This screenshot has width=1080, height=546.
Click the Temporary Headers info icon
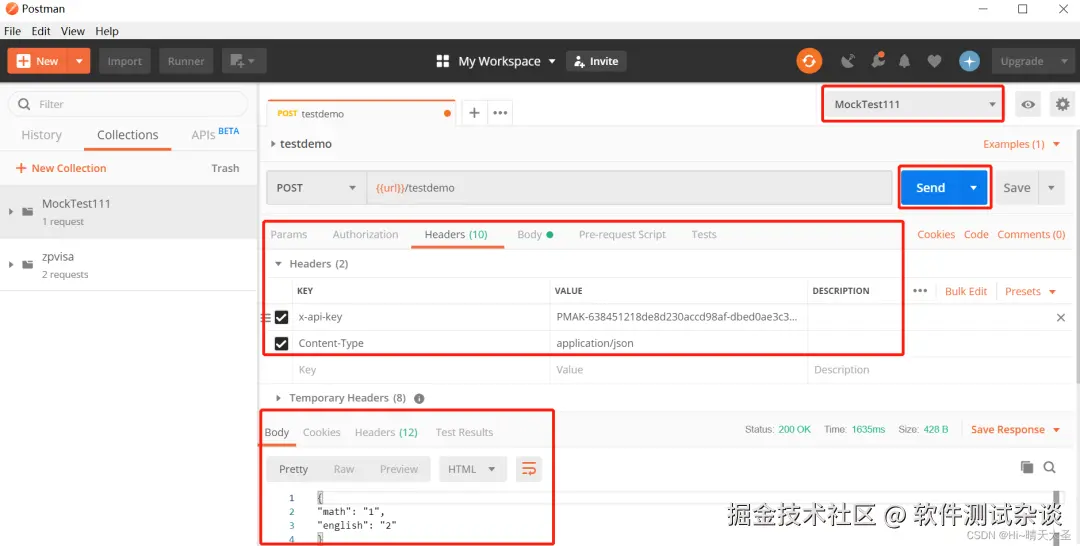419,398
